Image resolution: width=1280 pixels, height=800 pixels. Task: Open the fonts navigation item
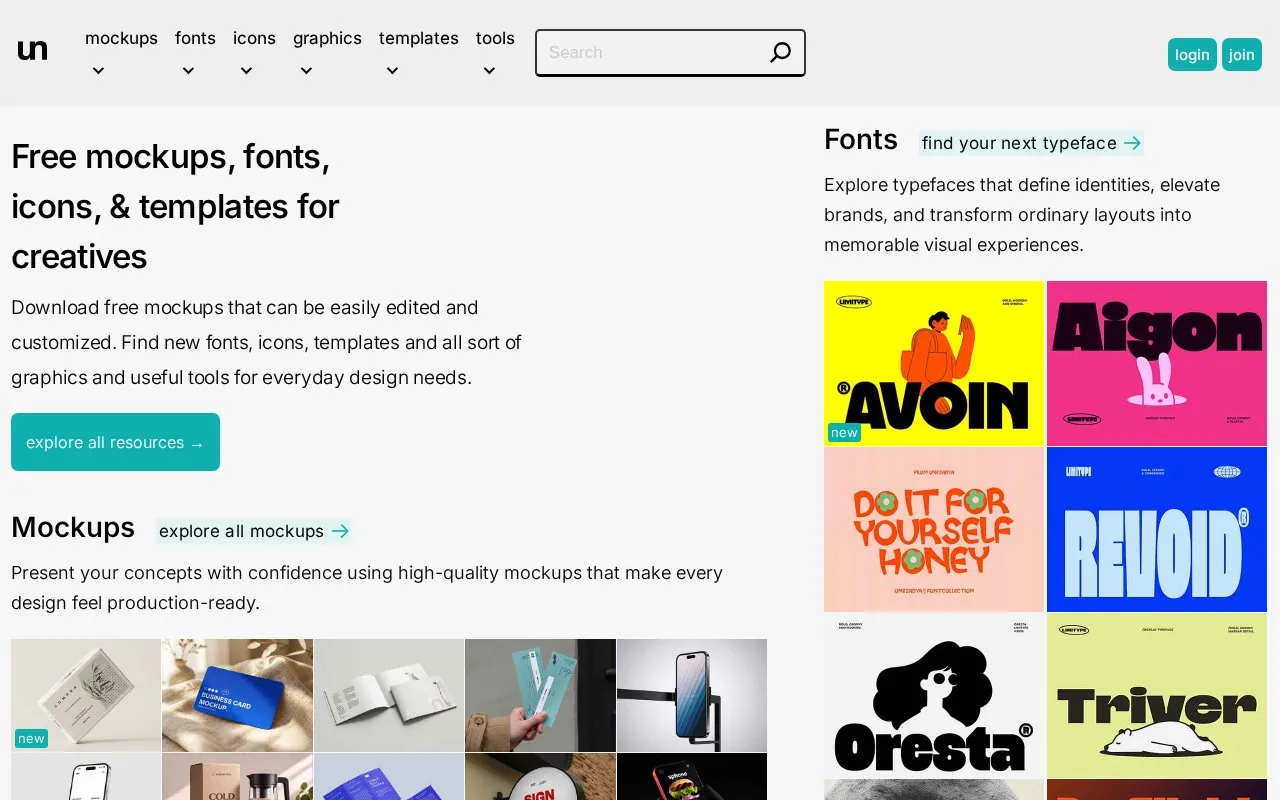[195, 38]
